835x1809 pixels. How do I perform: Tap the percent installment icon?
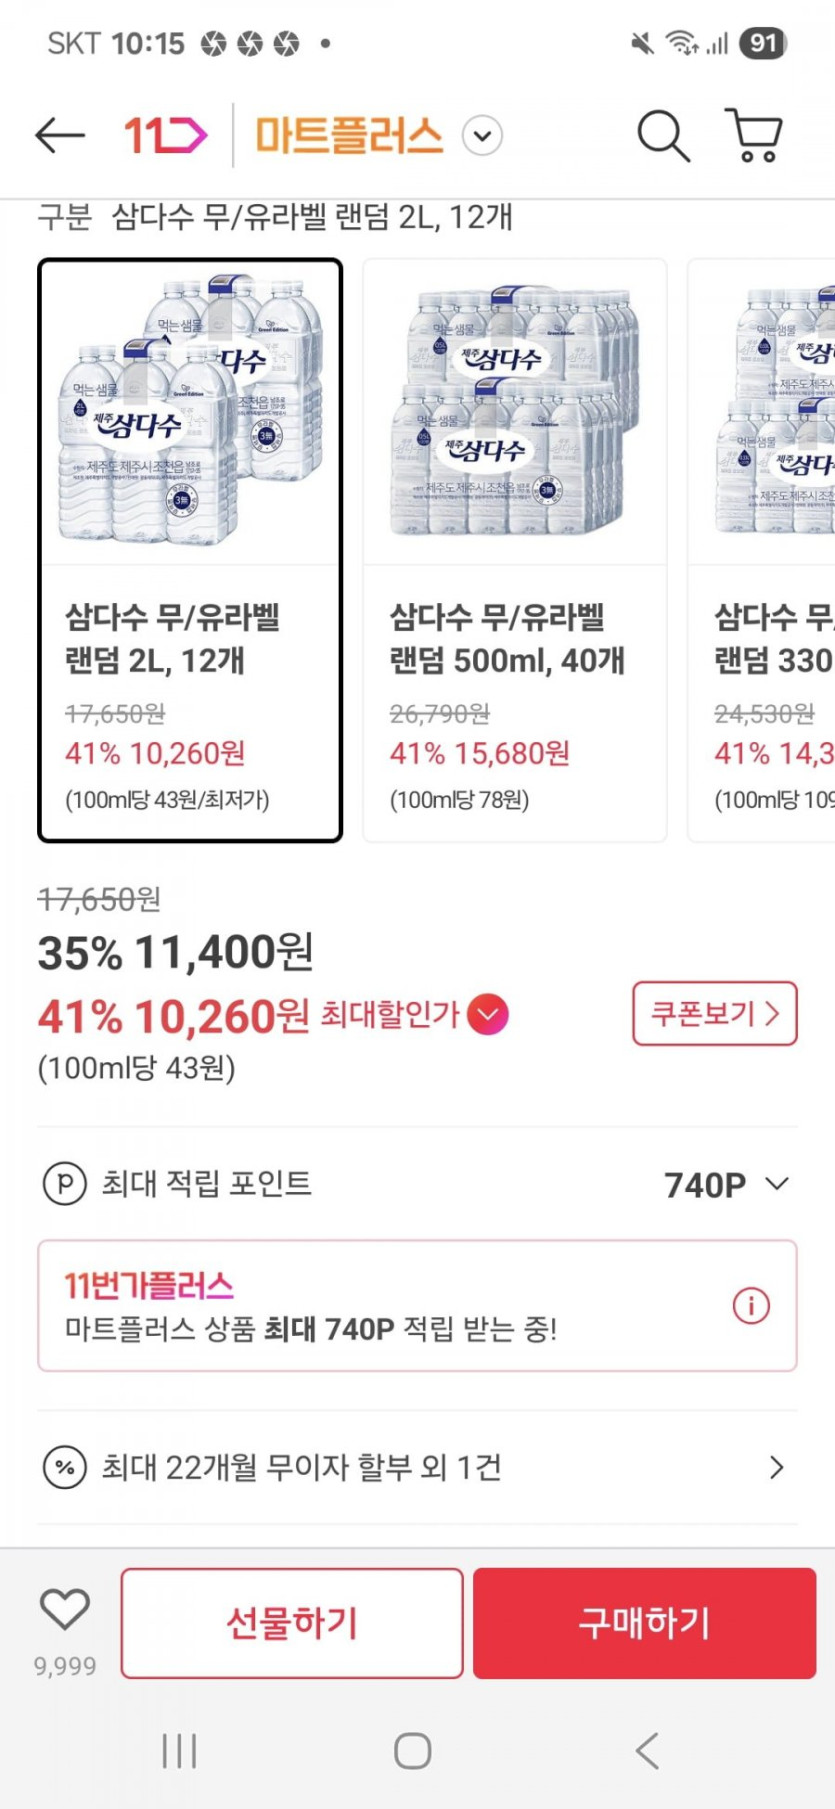64,1468
